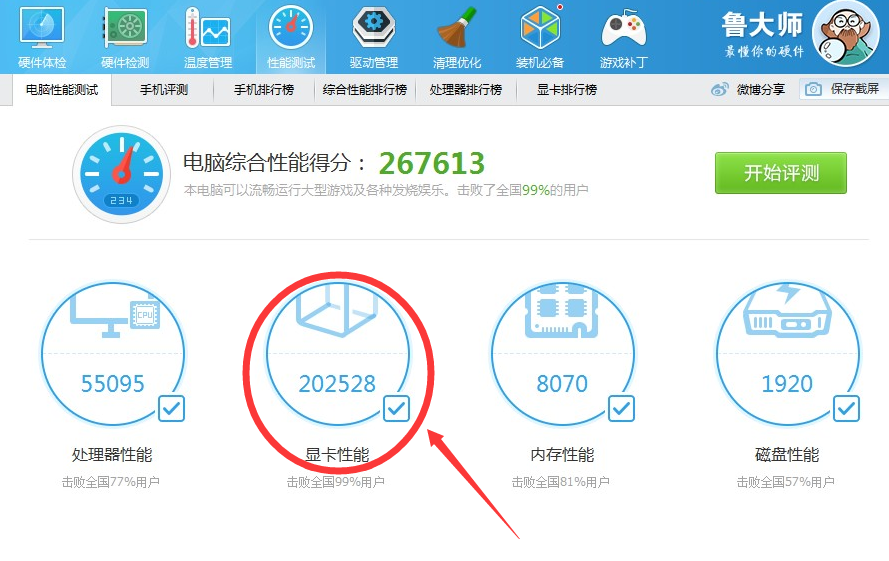Click the overall score 267613
889x561 pixels.
tap(432, 163)
